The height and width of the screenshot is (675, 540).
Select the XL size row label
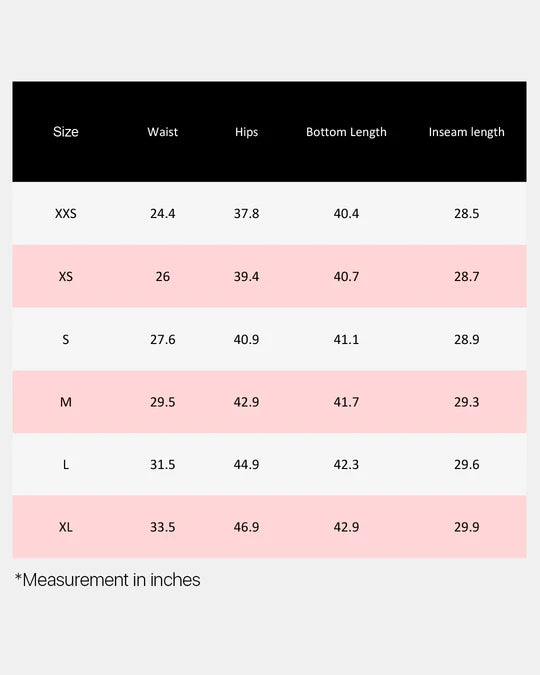pos(65,527)
